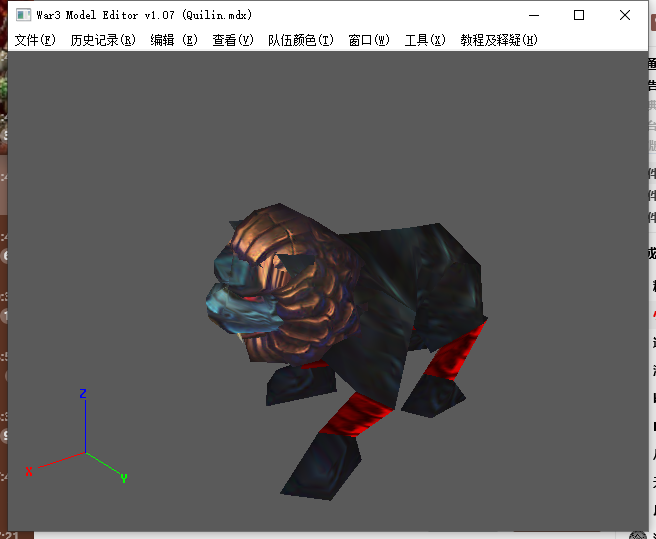Open the 查看(V) menu
The width and height of the screenshot is (656, 539).
[233, 40]
